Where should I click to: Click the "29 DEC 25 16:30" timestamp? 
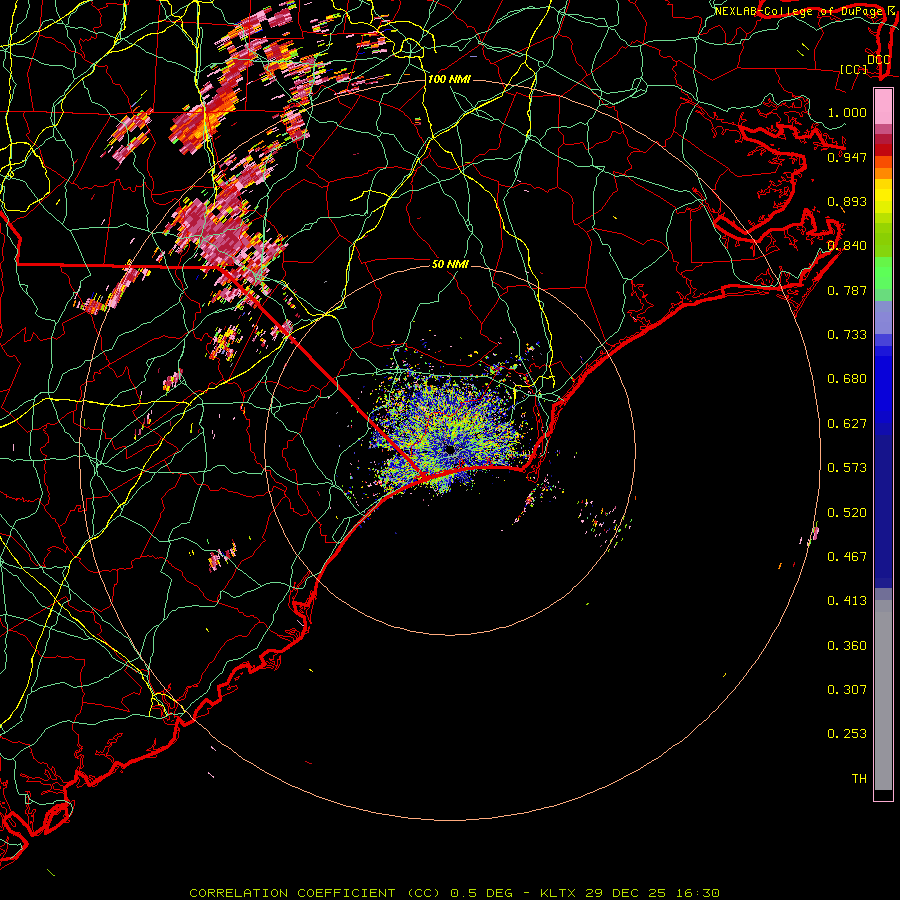point(653,893)
